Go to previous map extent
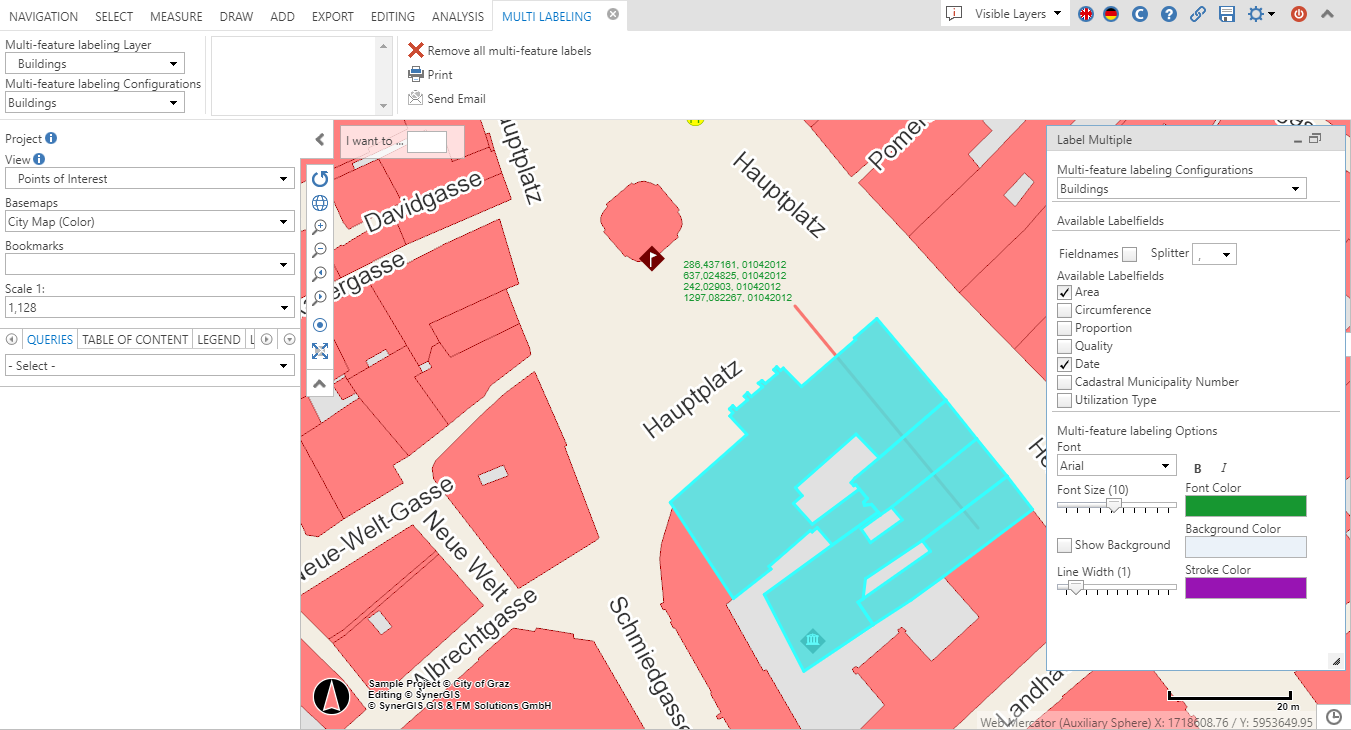Image resolution: width=1351 pixels, height=730 pixels. click(319, 273)
